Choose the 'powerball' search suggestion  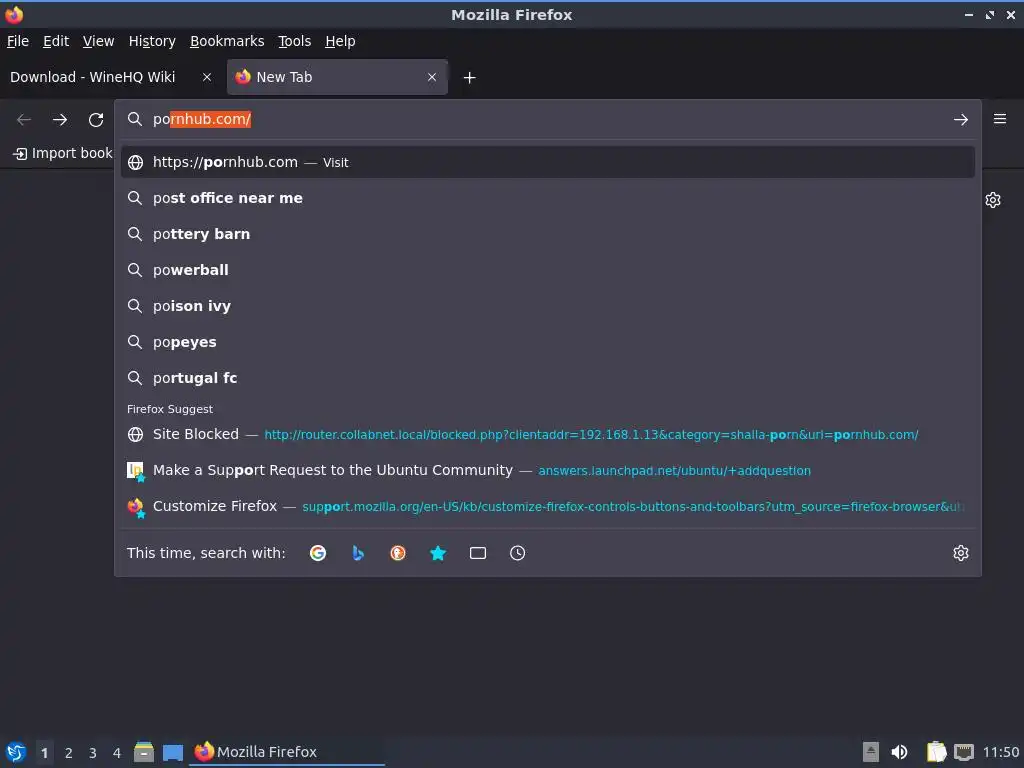click(x=548, y=270)
